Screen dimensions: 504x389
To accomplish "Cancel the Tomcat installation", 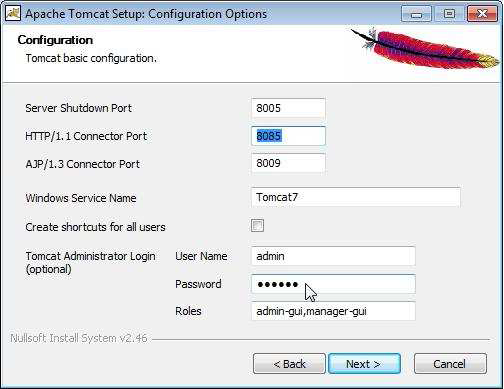I will pyautogui.click(x=450, y=364).
